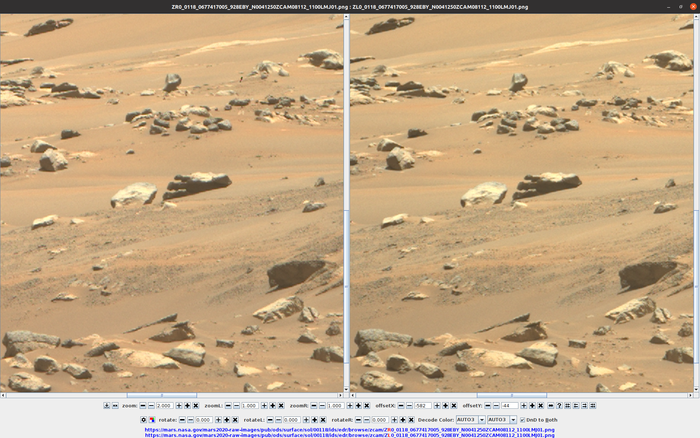Reset offsetX with the X icon
Screen dimensions: 700x438
coord(454,405)
